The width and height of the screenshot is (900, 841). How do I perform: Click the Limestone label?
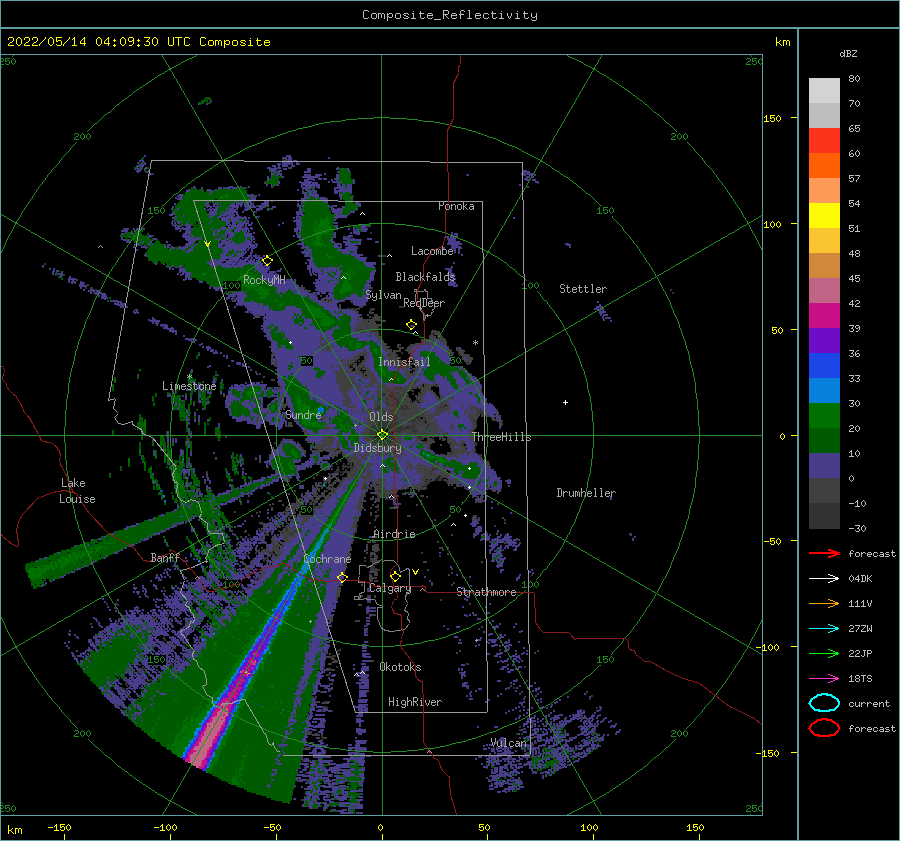189,386
